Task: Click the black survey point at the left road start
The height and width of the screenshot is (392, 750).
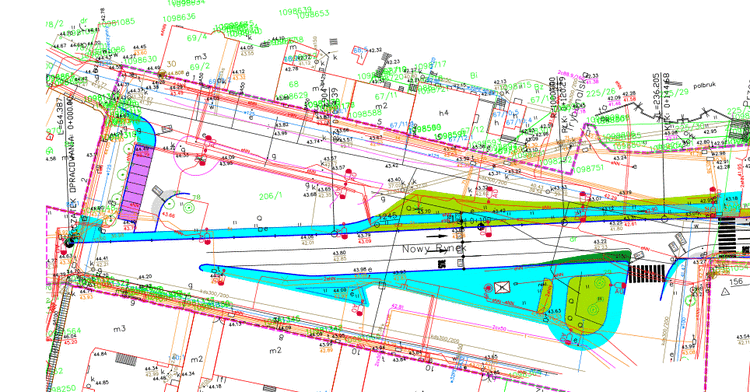Action: [x=69, y=243]
